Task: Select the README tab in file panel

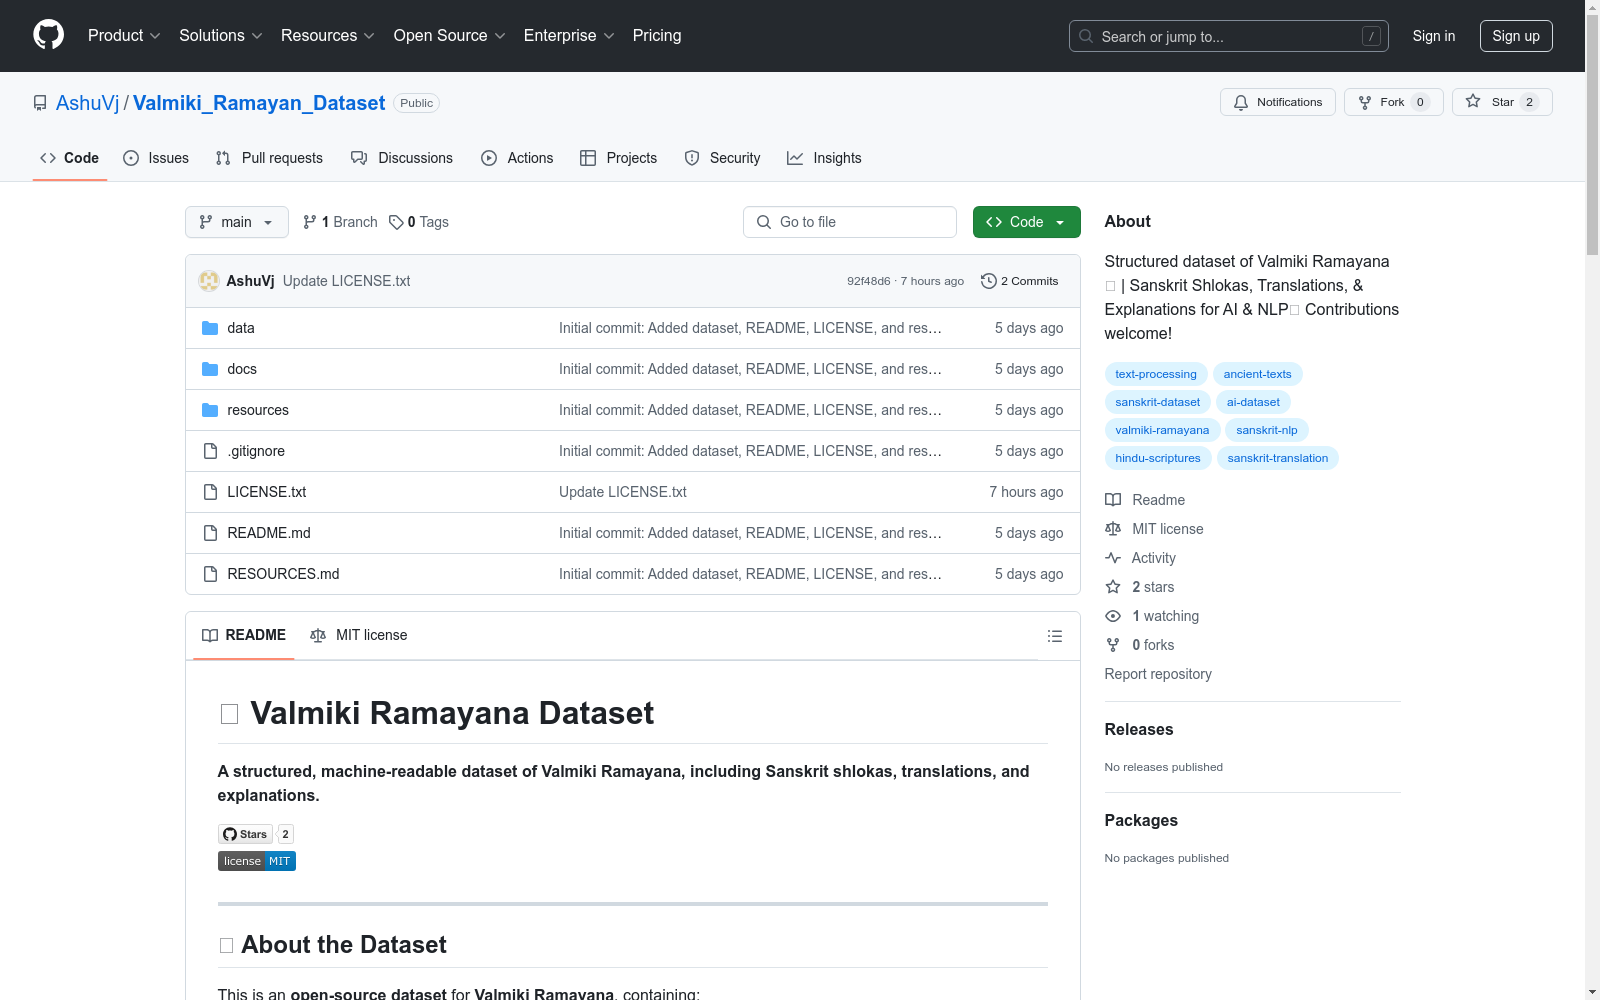Action: point(244,635)
